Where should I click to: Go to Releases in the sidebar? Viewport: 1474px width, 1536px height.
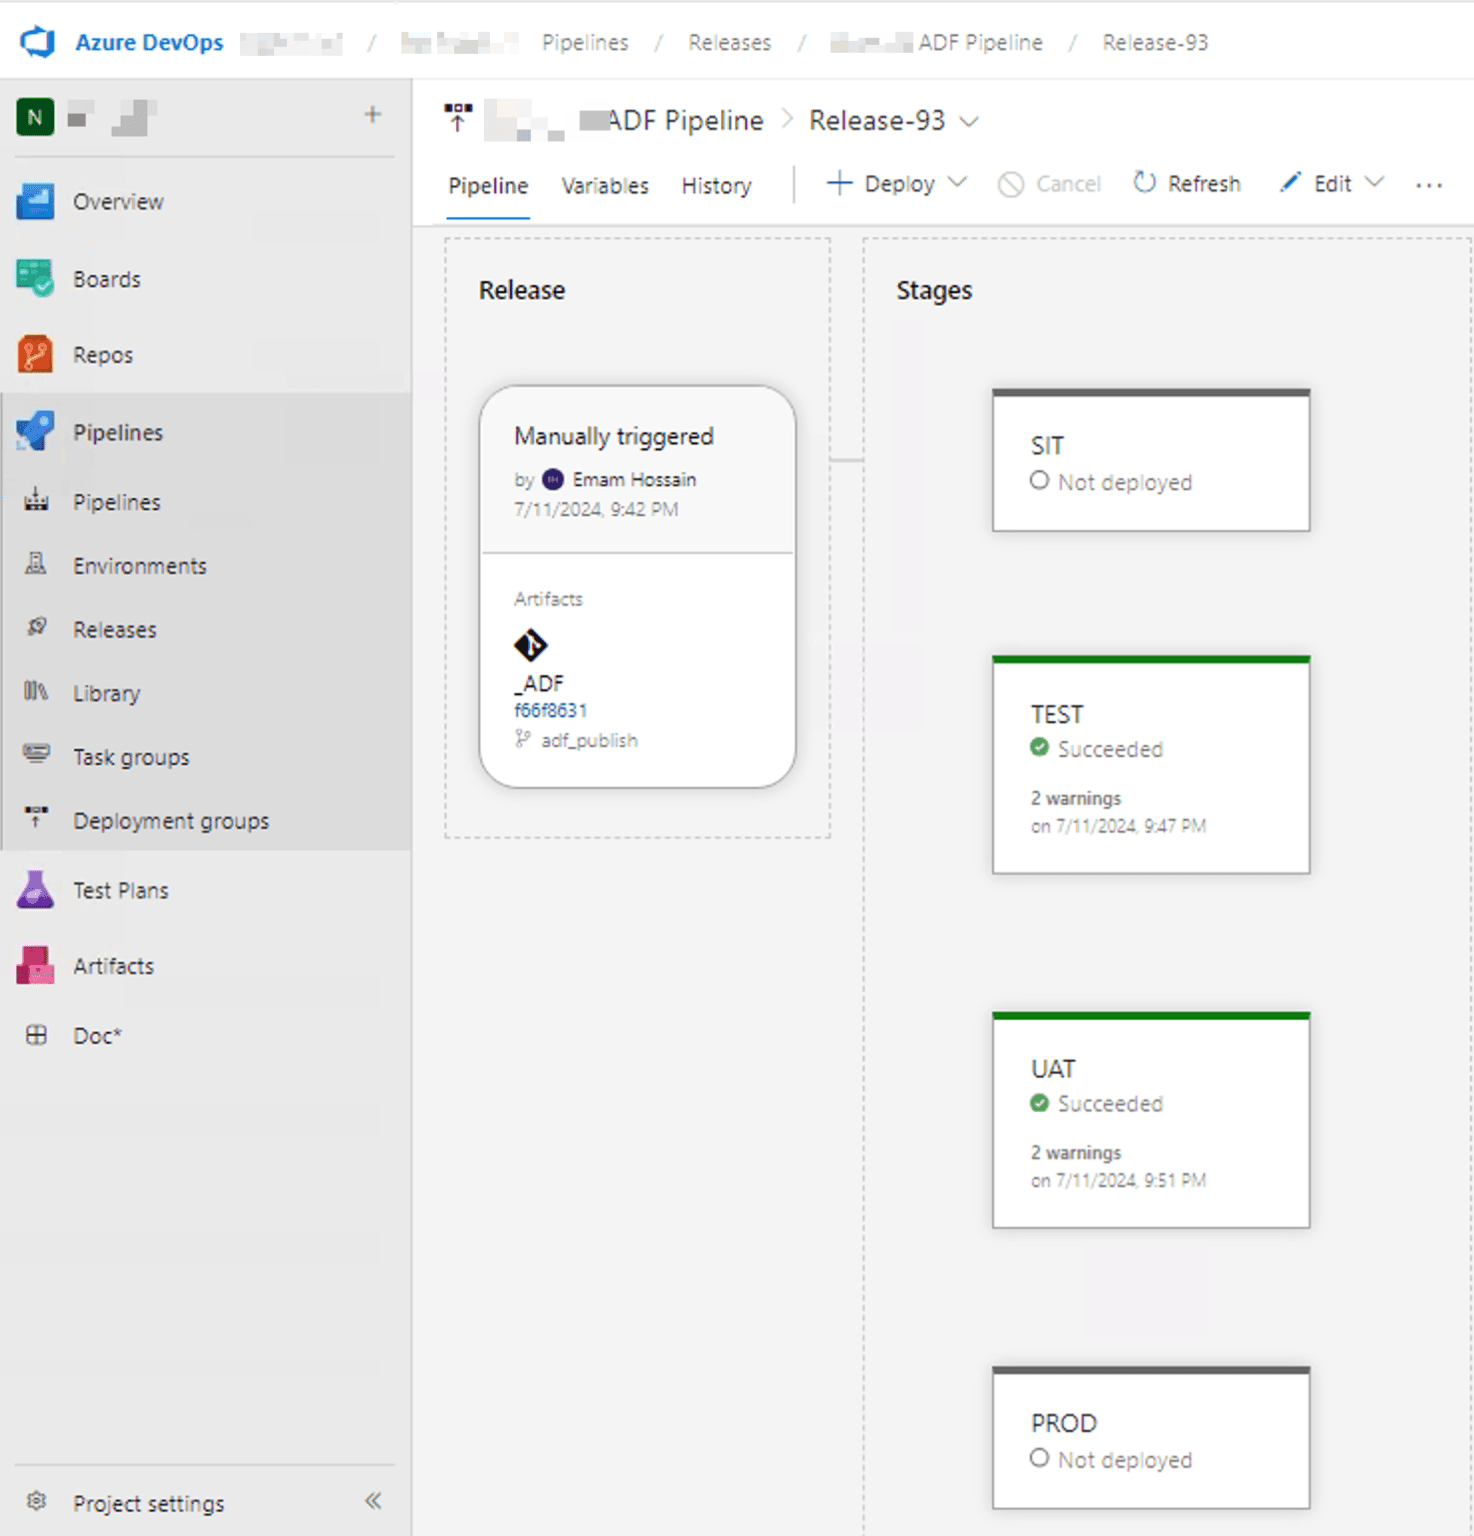point(114,629)
